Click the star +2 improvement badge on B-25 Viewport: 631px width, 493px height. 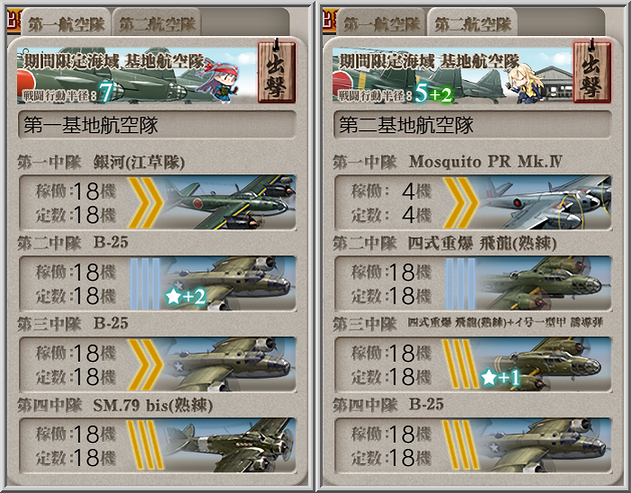click(x=186, y=297)
